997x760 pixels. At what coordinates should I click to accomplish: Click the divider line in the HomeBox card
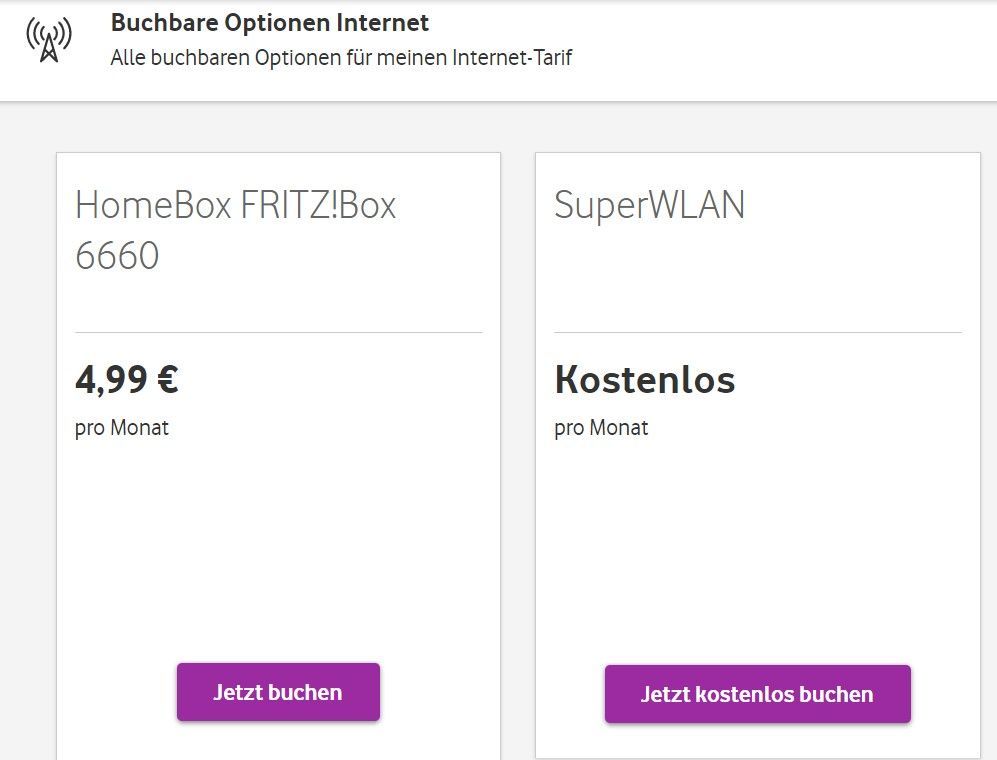(278, 332)
